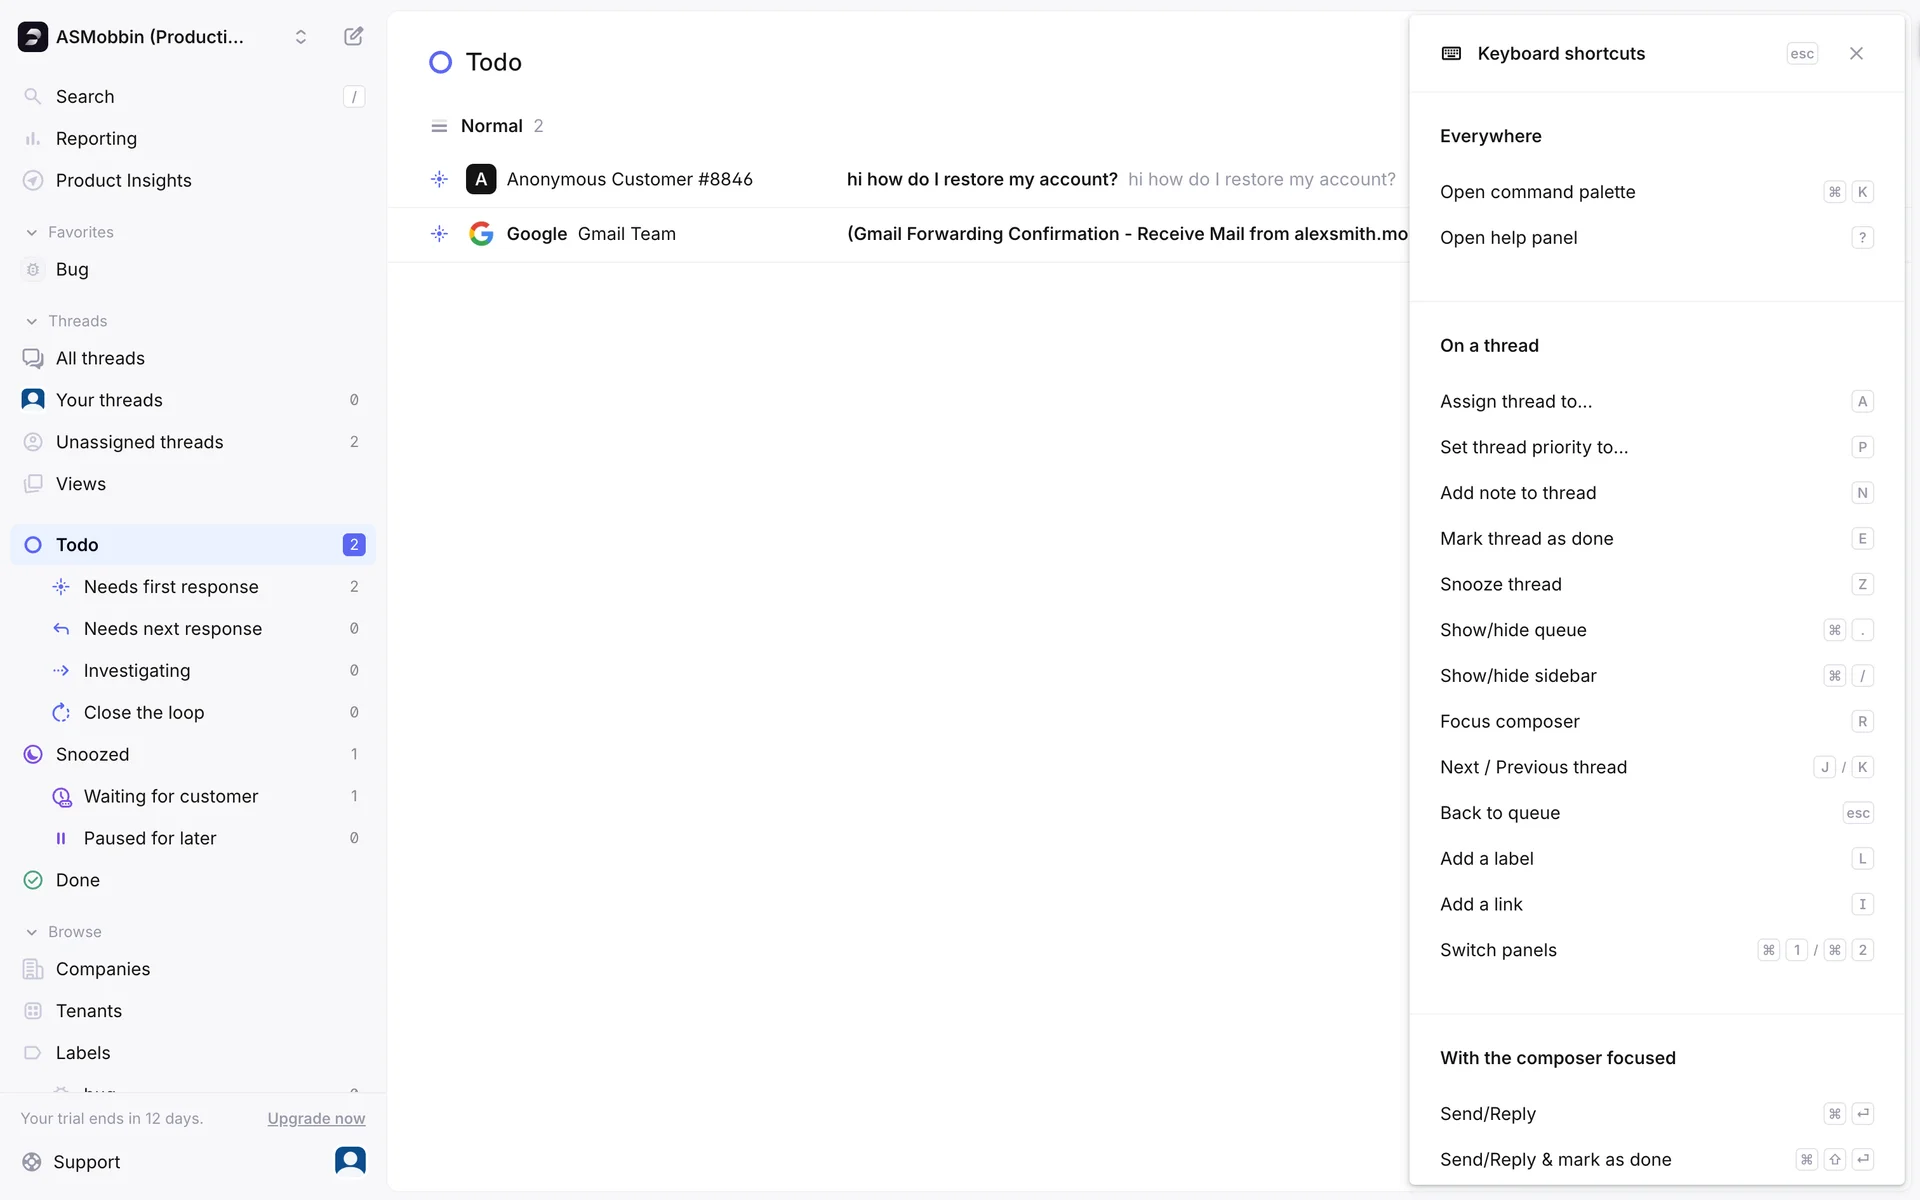Click the user avatar beside Support
Viewport: 1920px width, 1200px height.
point(350,1161)
